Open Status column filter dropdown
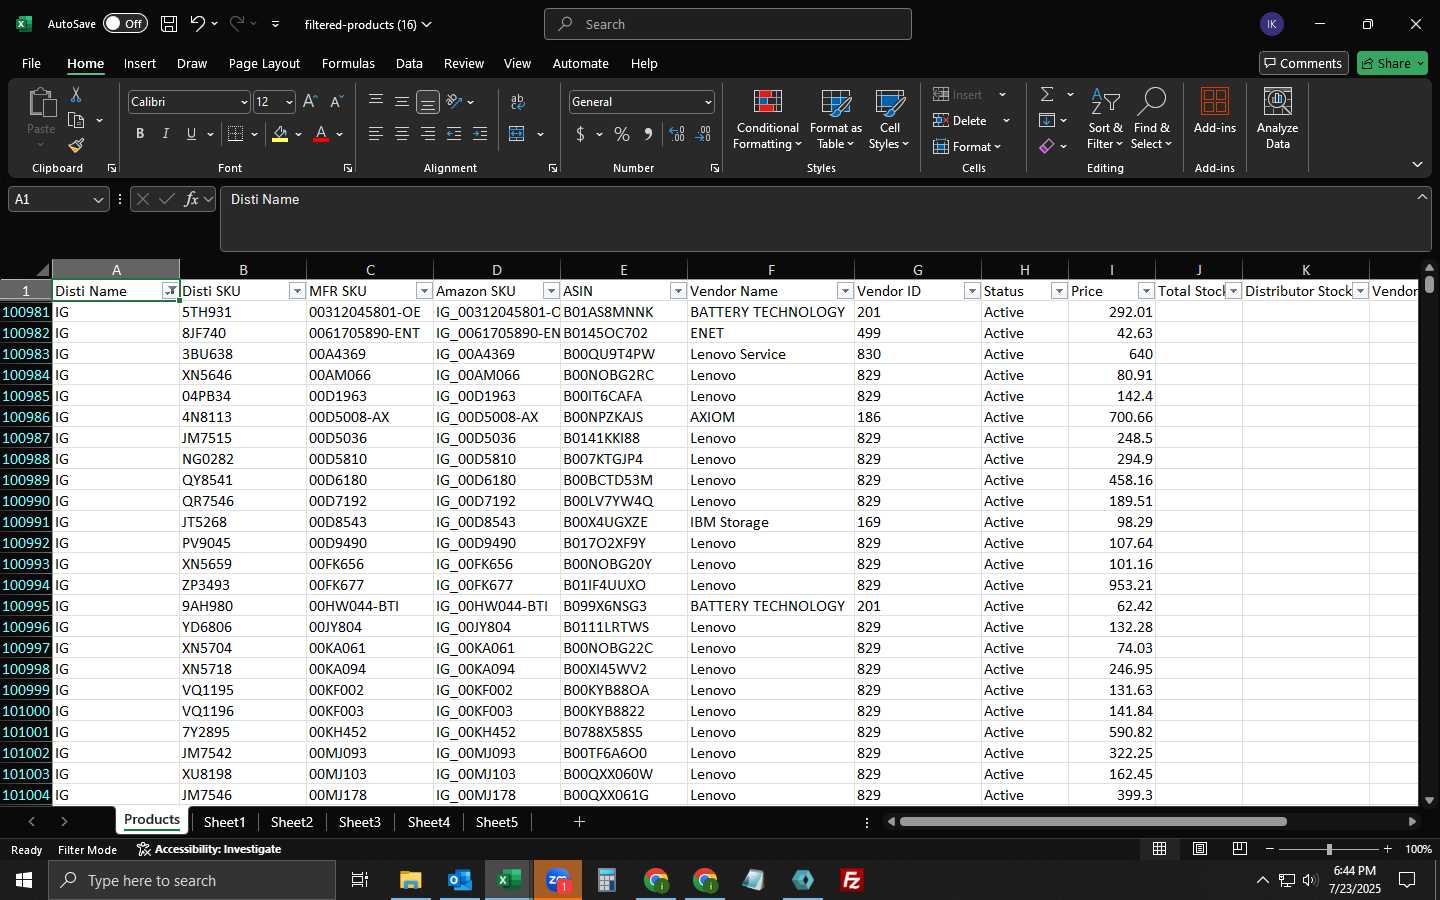This screenshot has width=1440, height=900. click(x=1059, y=291)
